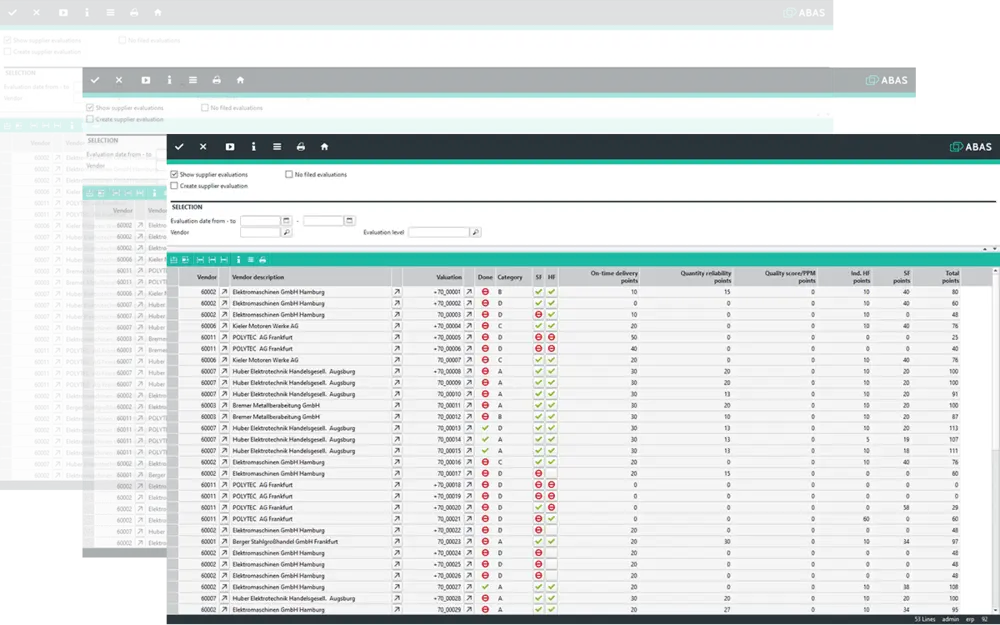
Task: Print the table via green toolbar printer icon
Action: point(262,260)
